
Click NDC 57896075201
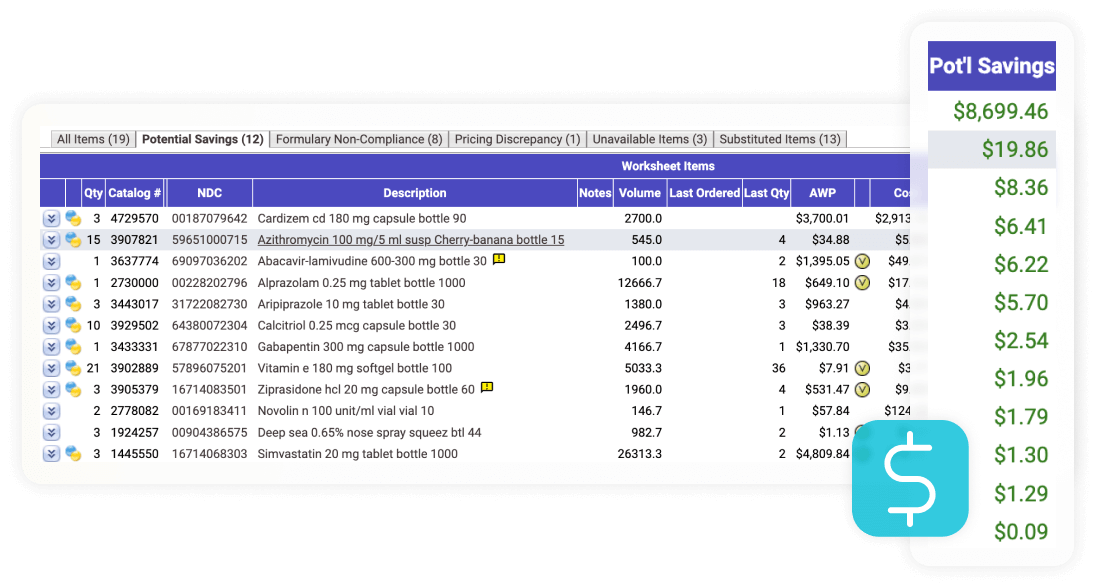click(x=210, y=369)
